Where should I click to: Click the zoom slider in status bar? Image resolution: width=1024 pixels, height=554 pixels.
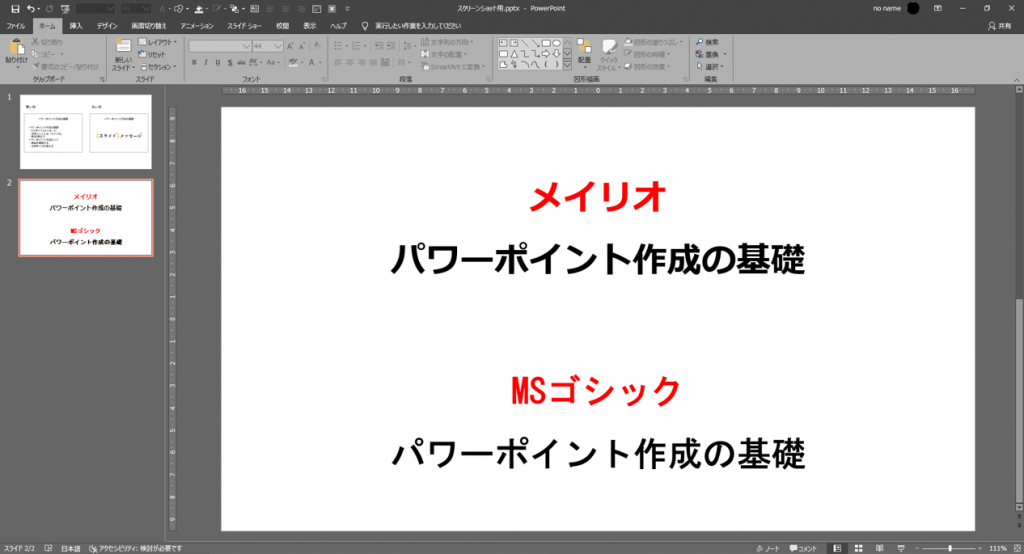pos(950,548)
